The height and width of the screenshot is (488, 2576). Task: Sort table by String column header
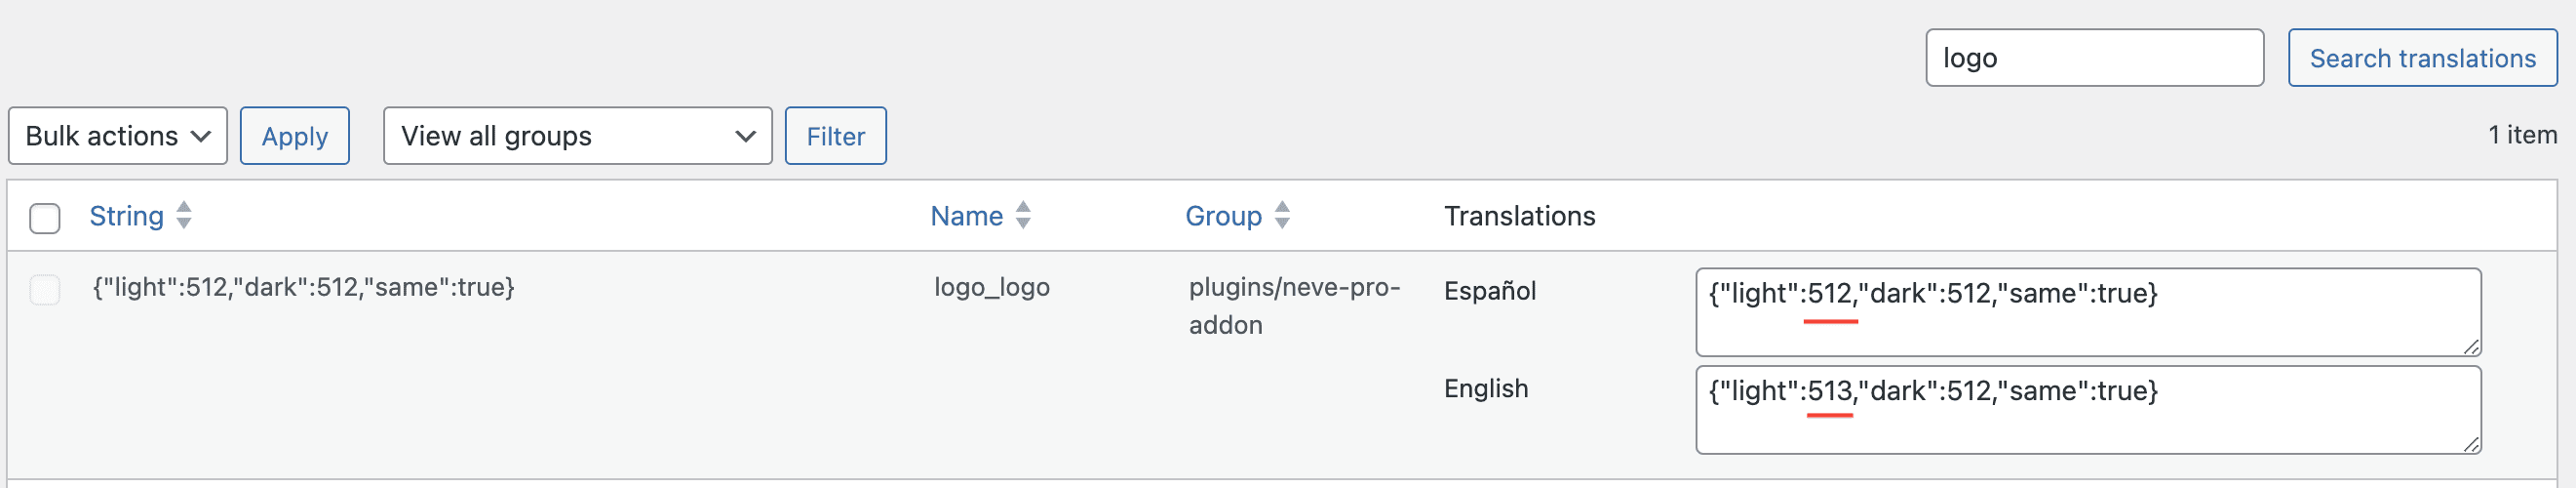click(x=126, y=216)
